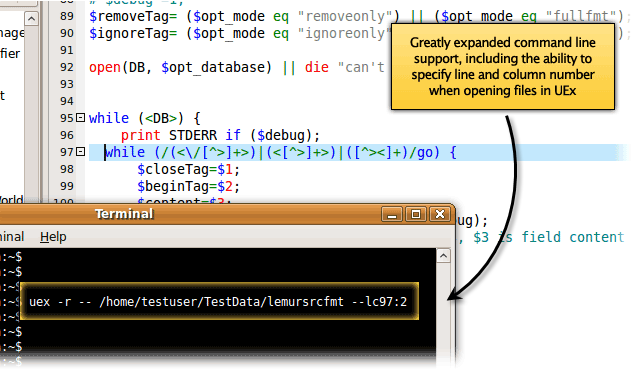The image size is (637, 372).
Task: Click line number 90 in the gutter
Action: [x=67, y=33]
